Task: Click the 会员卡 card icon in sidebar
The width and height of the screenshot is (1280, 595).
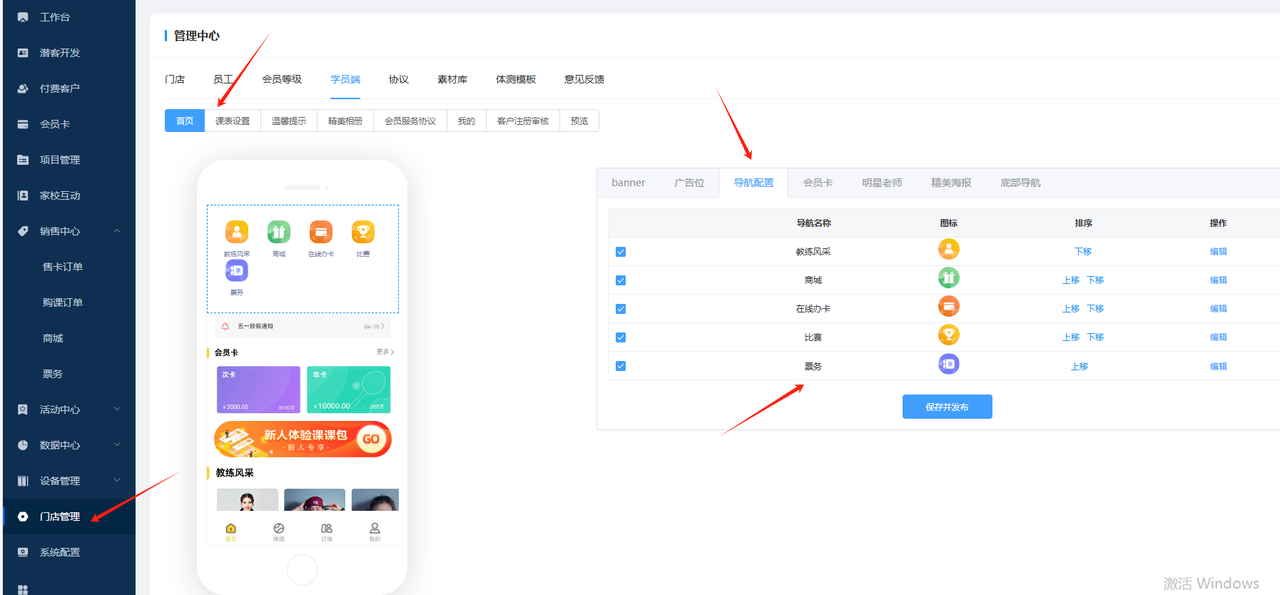Action: click(x=23, y=124)
